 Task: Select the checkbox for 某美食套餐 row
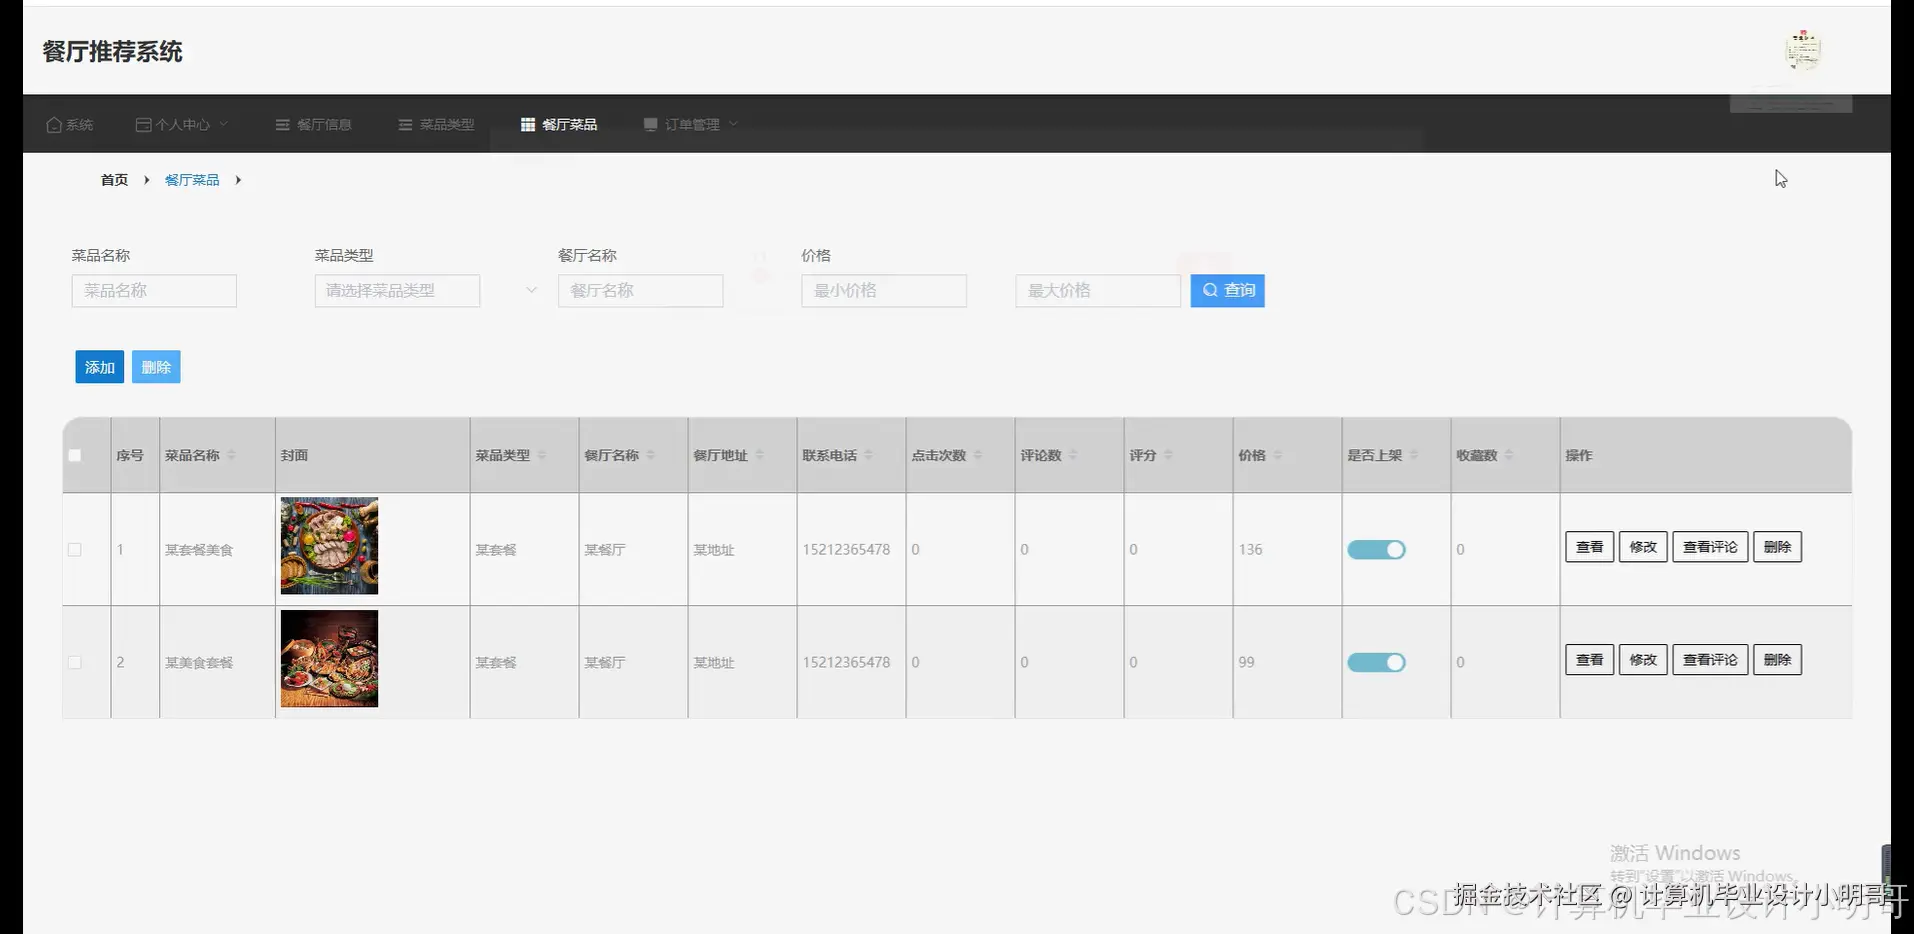[x=74, y=662]
